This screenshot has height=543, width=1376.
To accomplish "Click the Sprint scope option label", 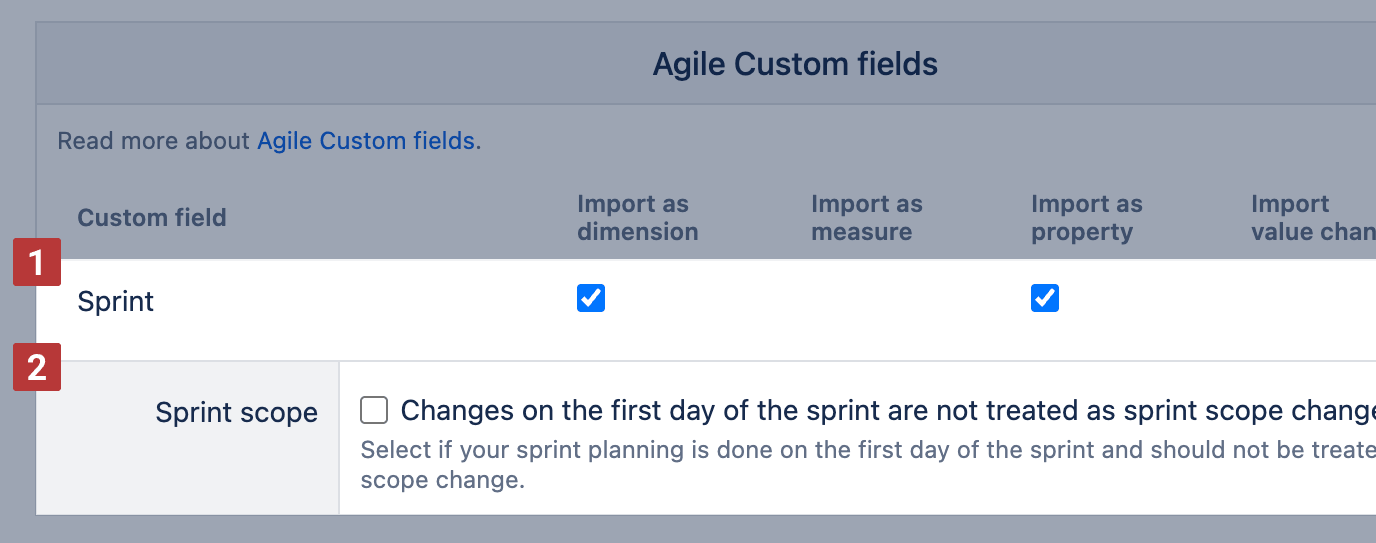I will click(x=236, y=412).
